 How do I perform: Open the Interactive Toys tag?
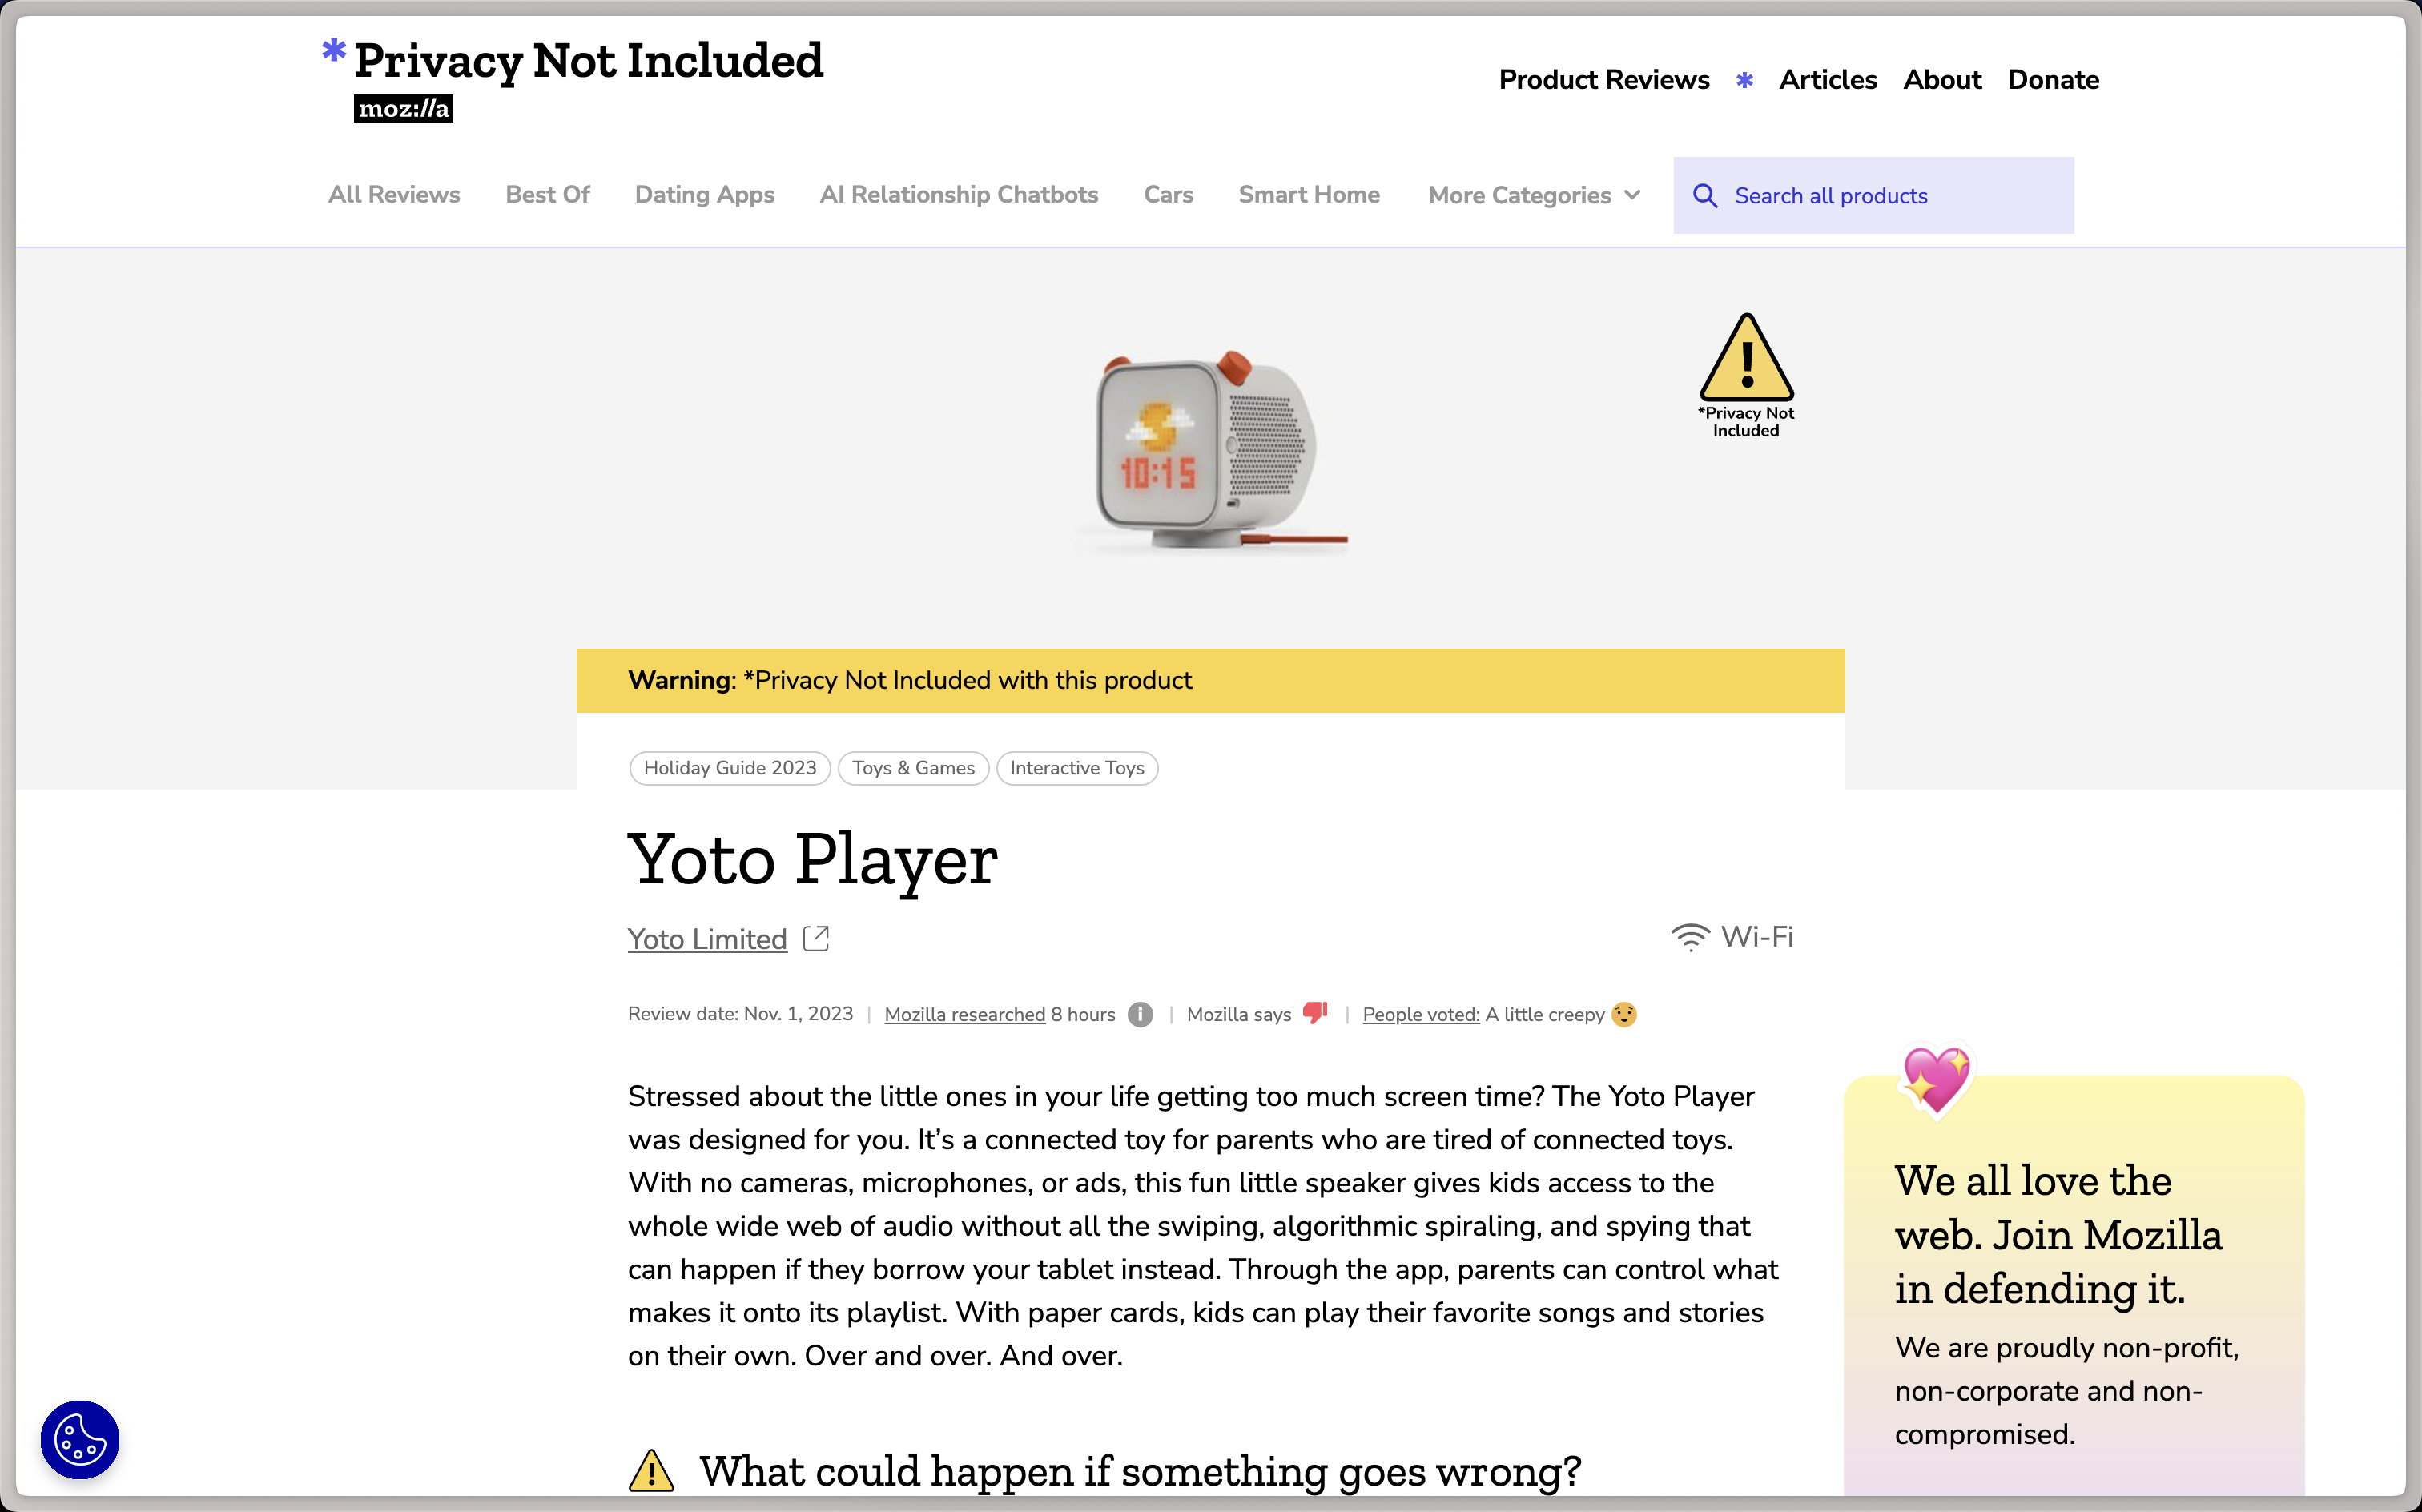pyautogui.click(x=1077, y=768)
